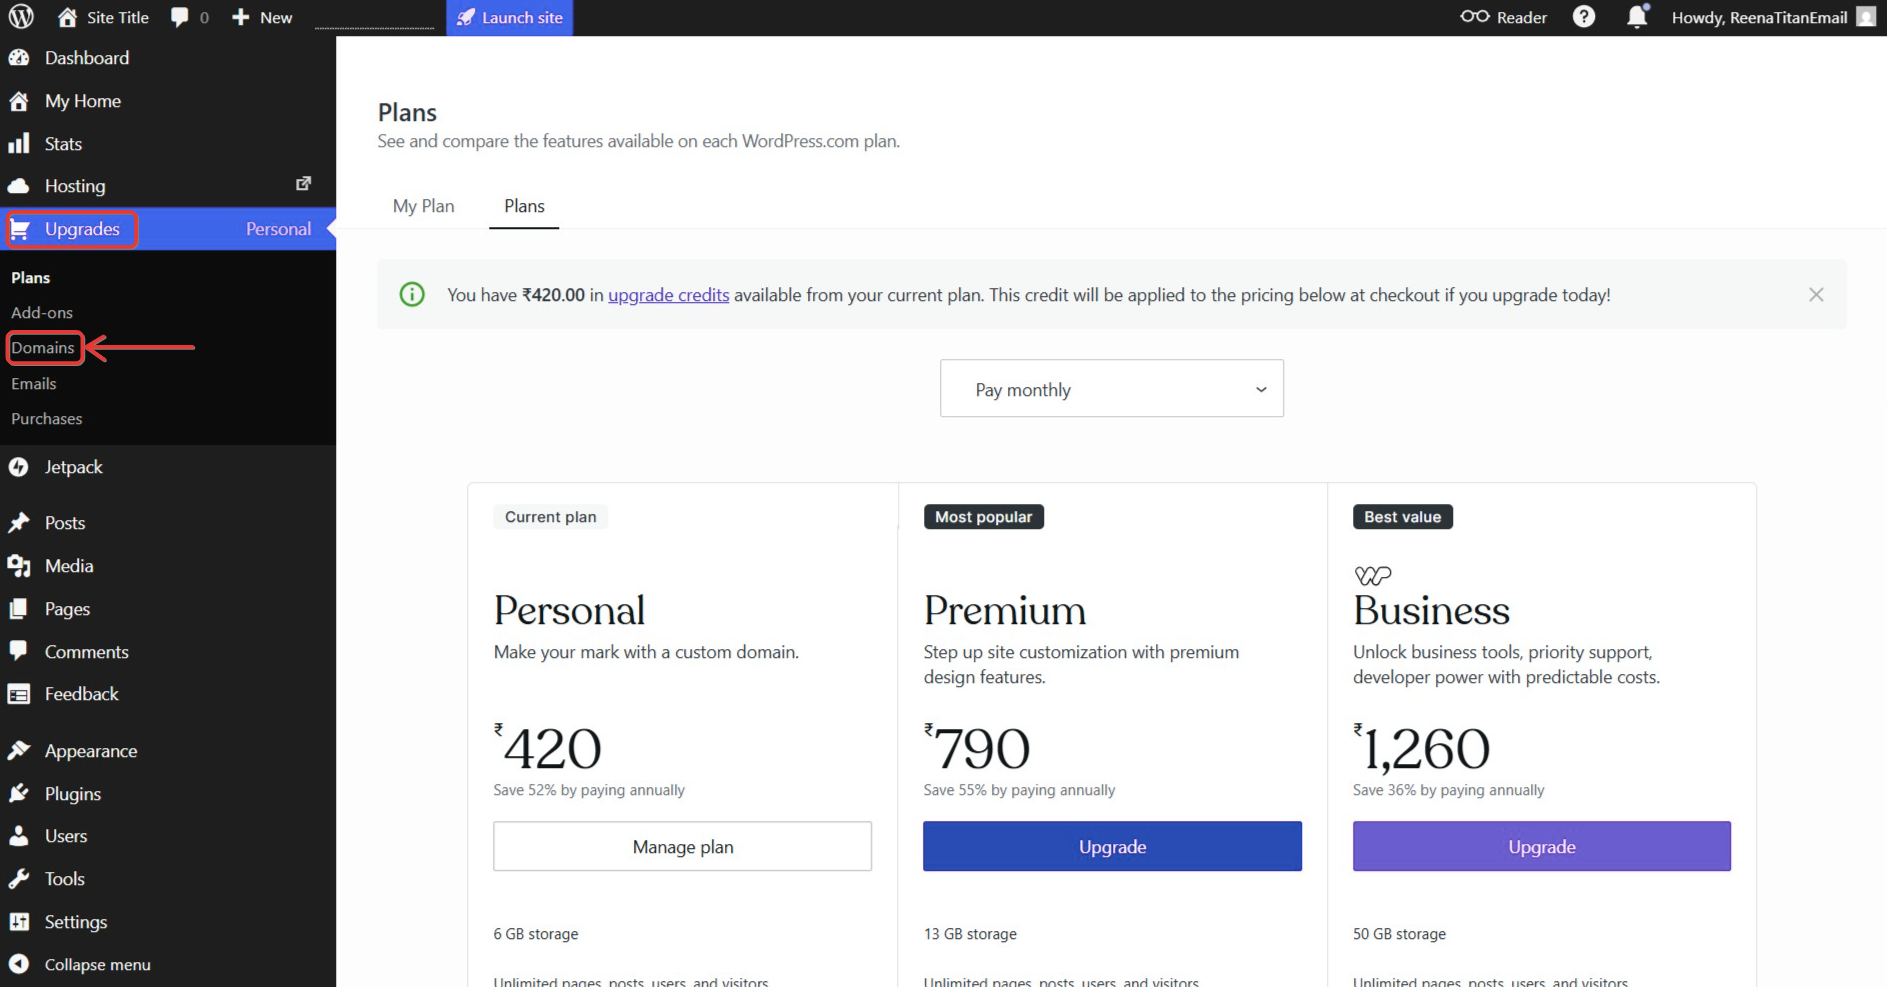Click the Business plan heading
1887x987 pixels.
pos(1432,610)
